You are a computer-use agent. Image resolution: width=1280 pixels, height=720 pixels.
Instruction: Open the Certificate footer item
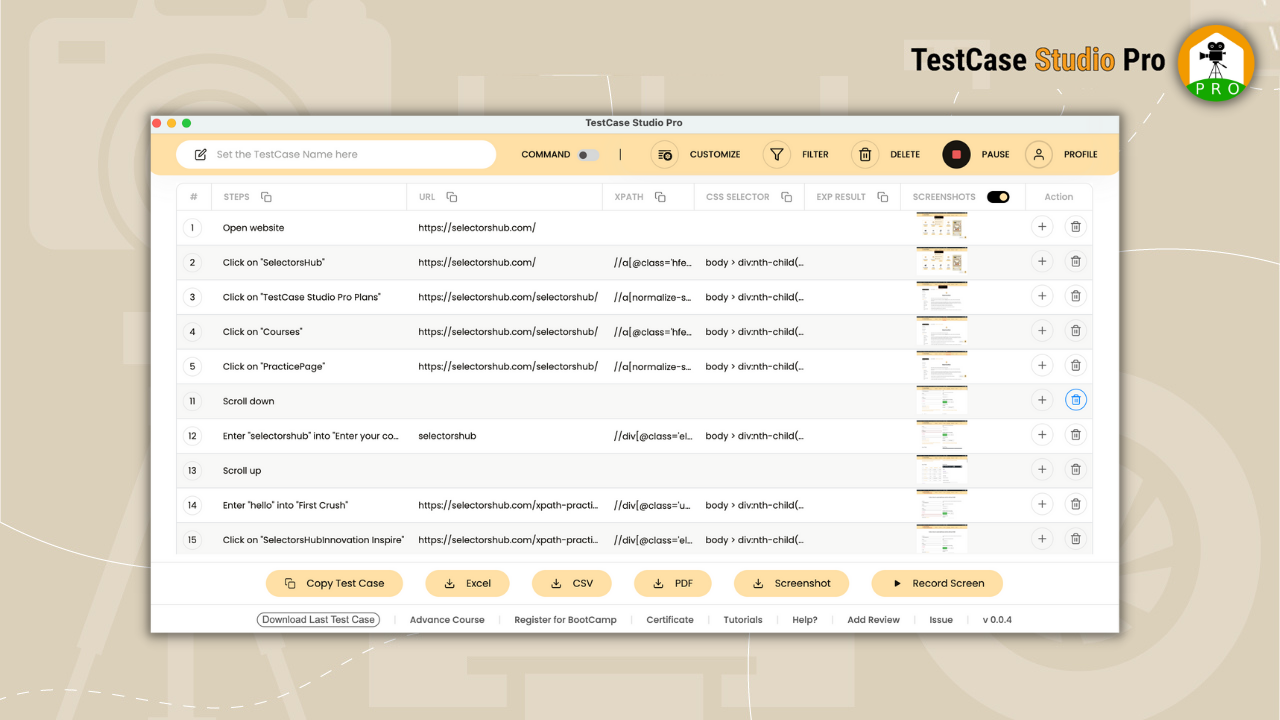[669, 619]
